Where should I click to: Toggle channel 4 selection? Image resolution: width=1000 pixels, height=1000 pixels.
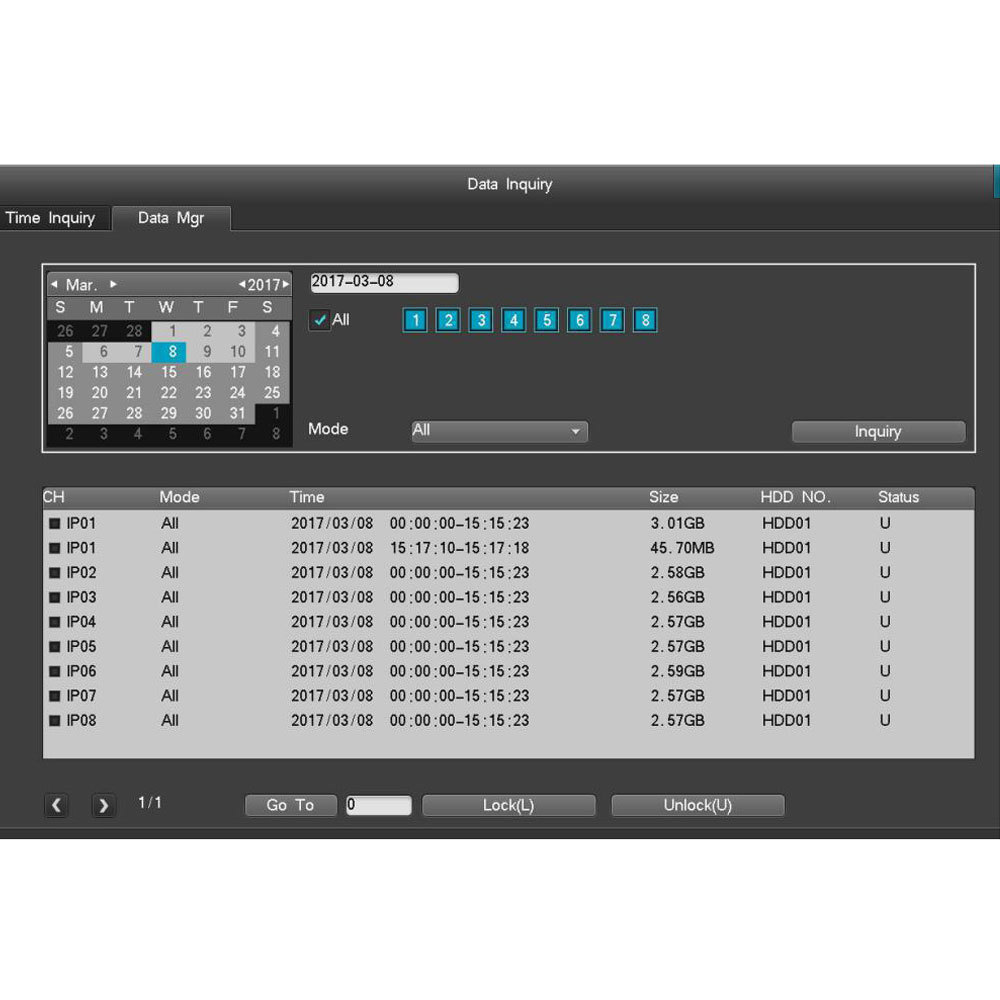tap(513, 320)
